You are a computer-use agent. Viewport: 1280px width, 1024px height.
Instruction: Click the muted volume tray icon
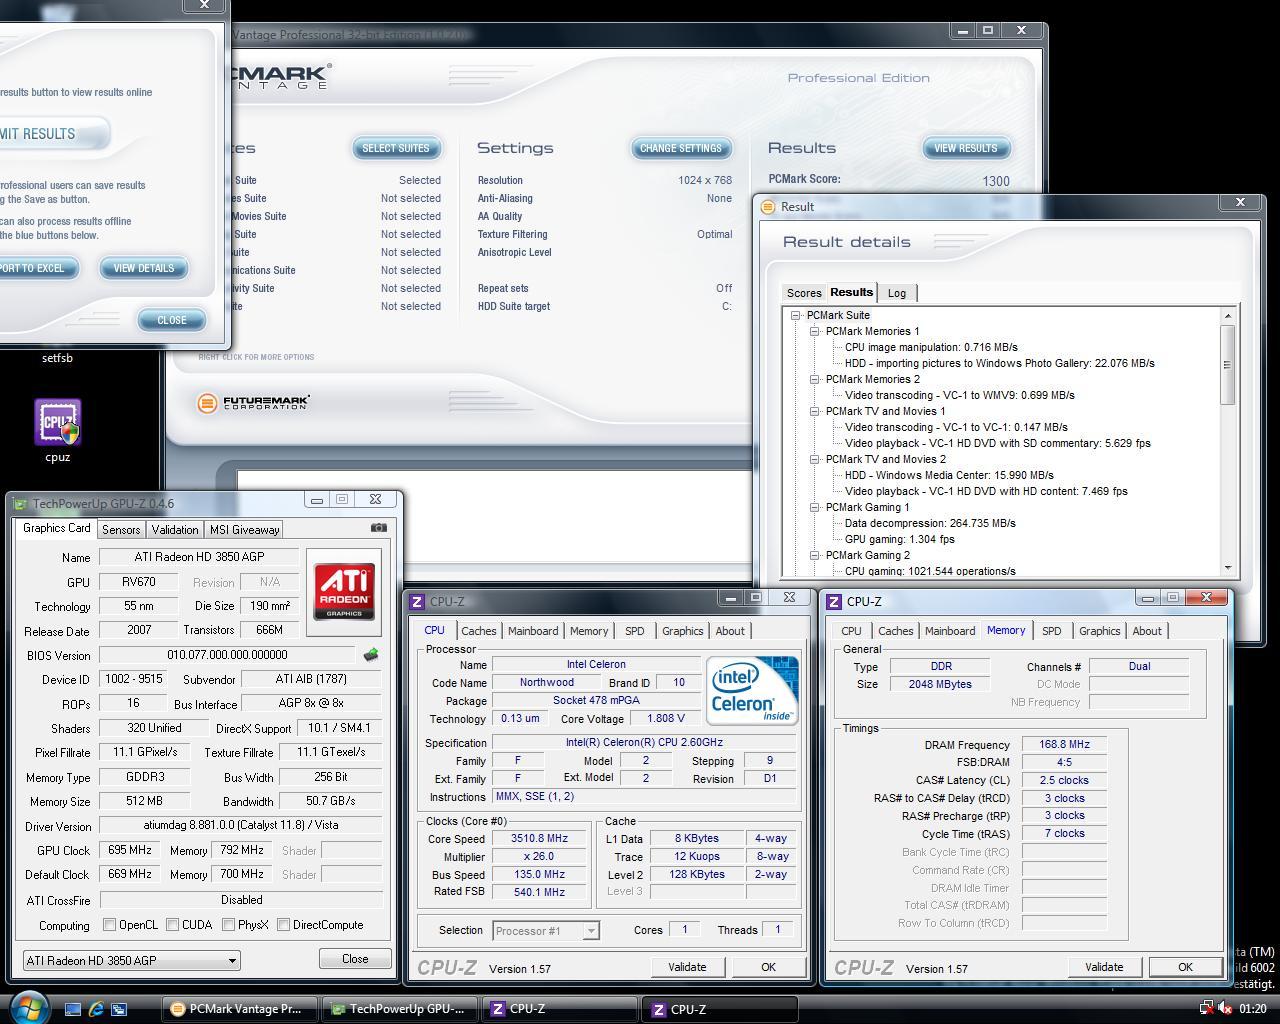coord(1225,1008)
